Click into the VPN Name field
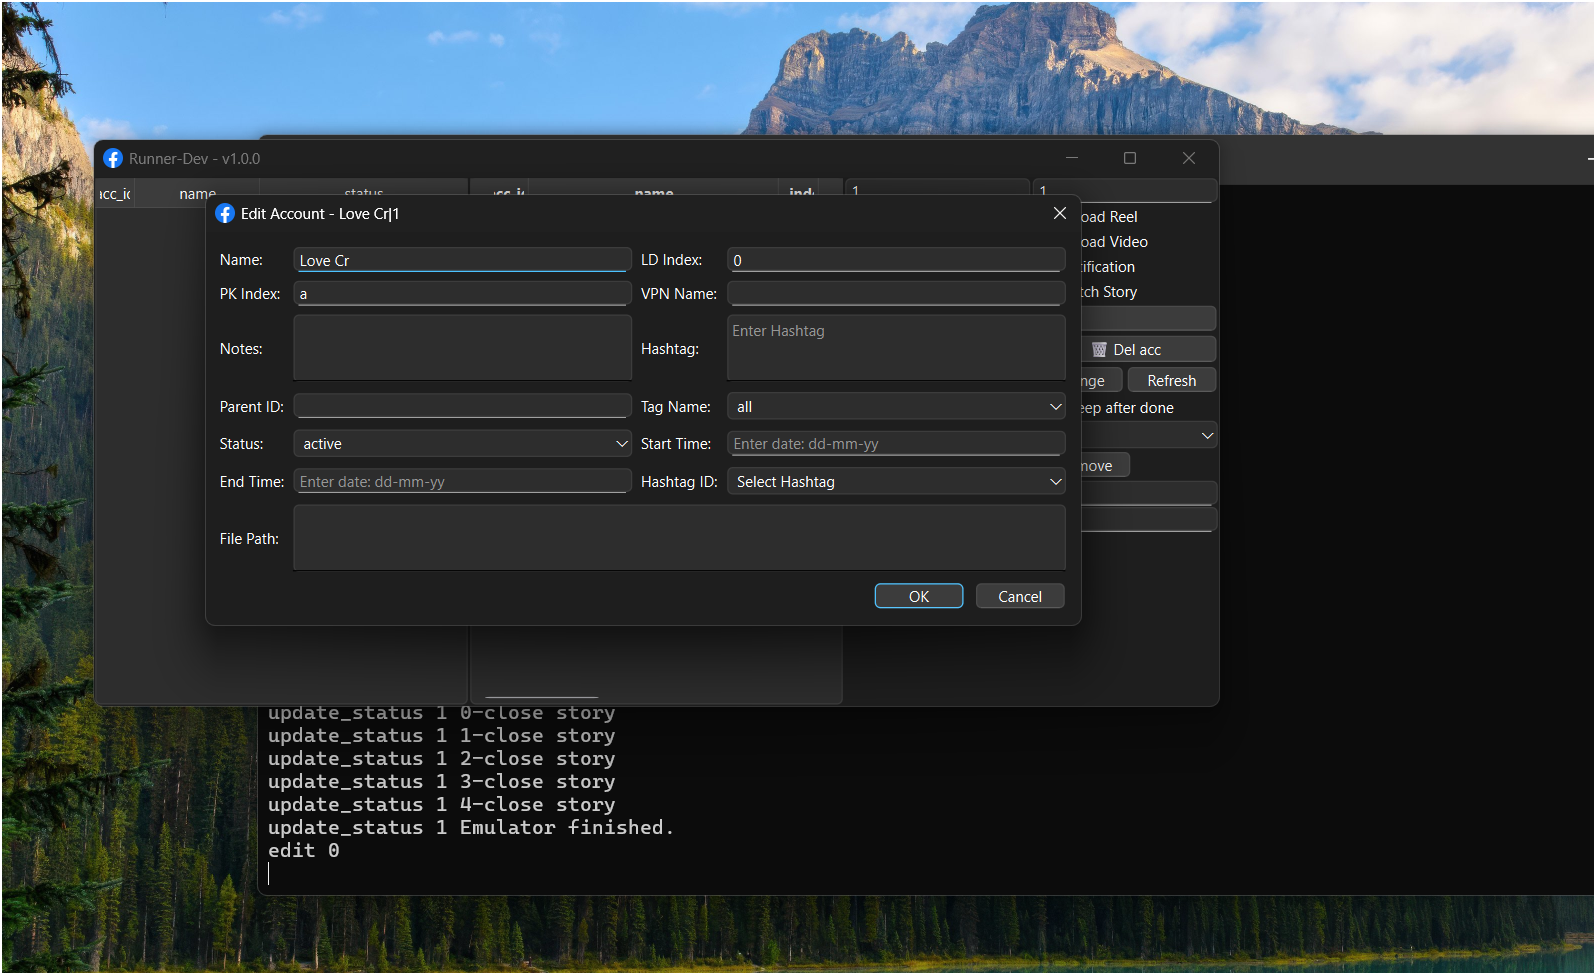This screenshot has width=1596, height=975. point(896,294)
